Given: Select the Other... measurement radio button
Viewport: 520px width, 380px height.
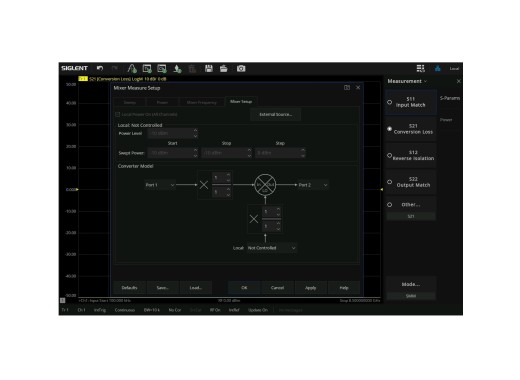Looking at the screenshot, I should (389, 205).
